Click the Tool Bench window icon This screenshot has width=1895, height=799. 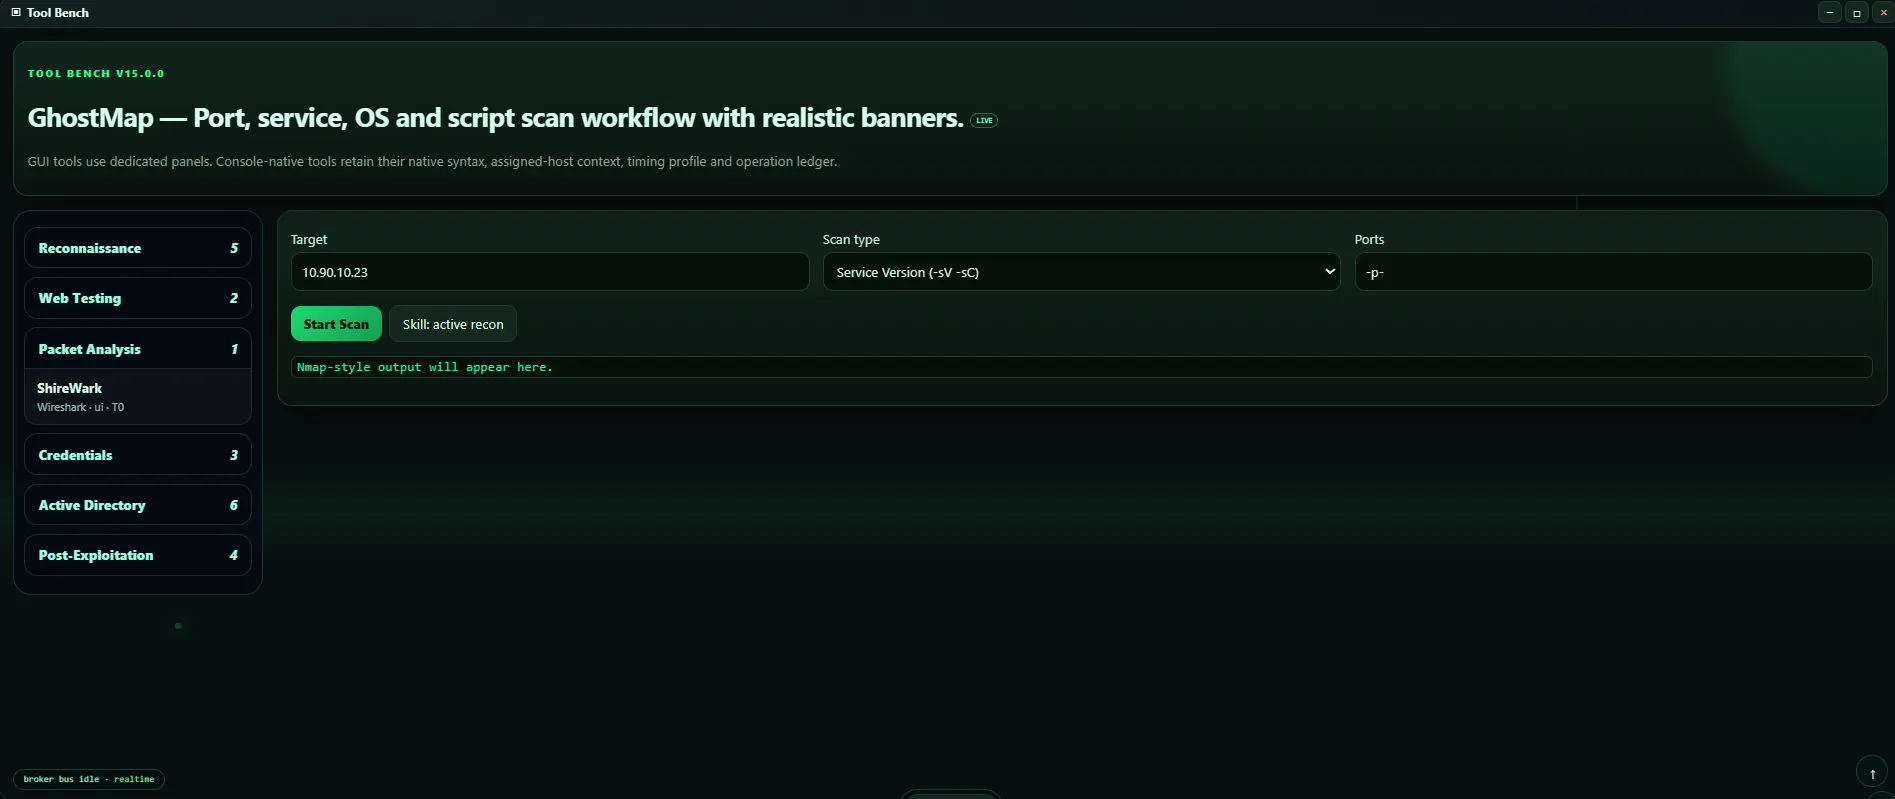coord(16,12)
